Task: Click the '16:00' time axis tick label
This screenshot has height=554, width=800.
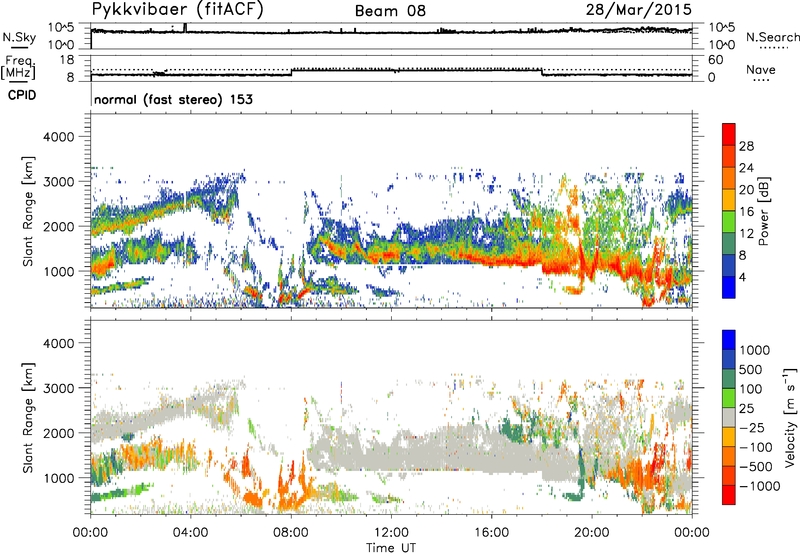Action: [x=491, y=533]
